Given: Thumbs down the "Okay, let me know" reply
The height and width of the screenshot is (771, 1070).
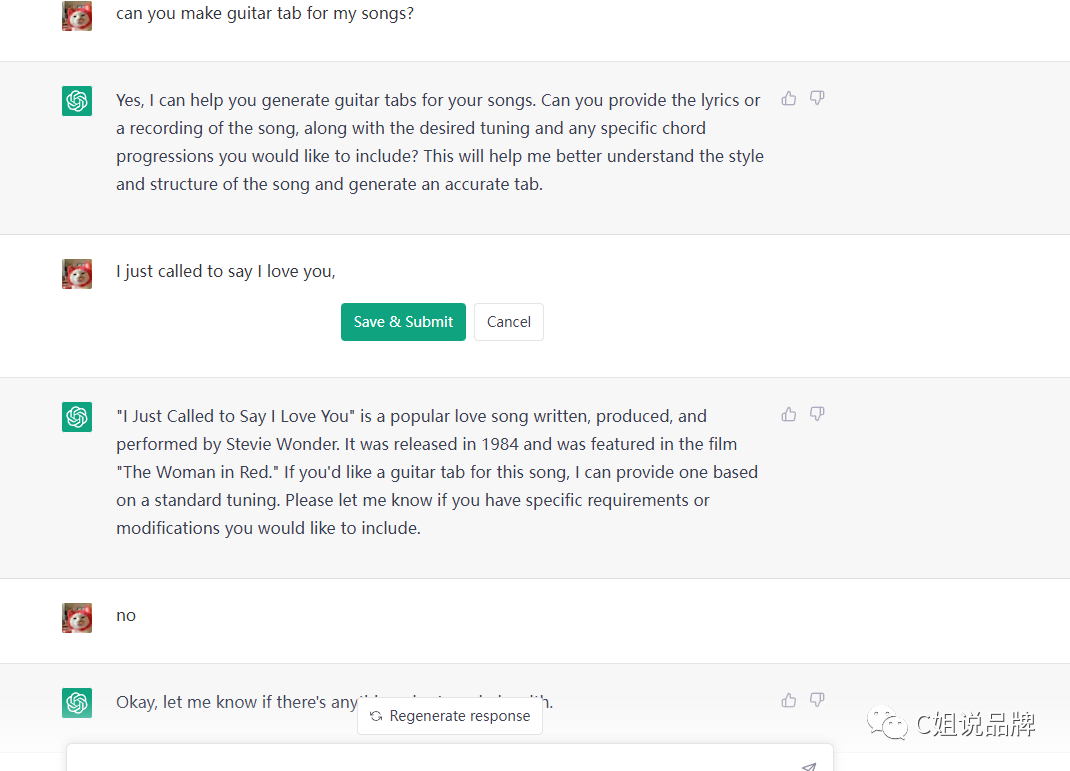Looking at the screenshot, I should pyautogui.click(x=817, y=700).
